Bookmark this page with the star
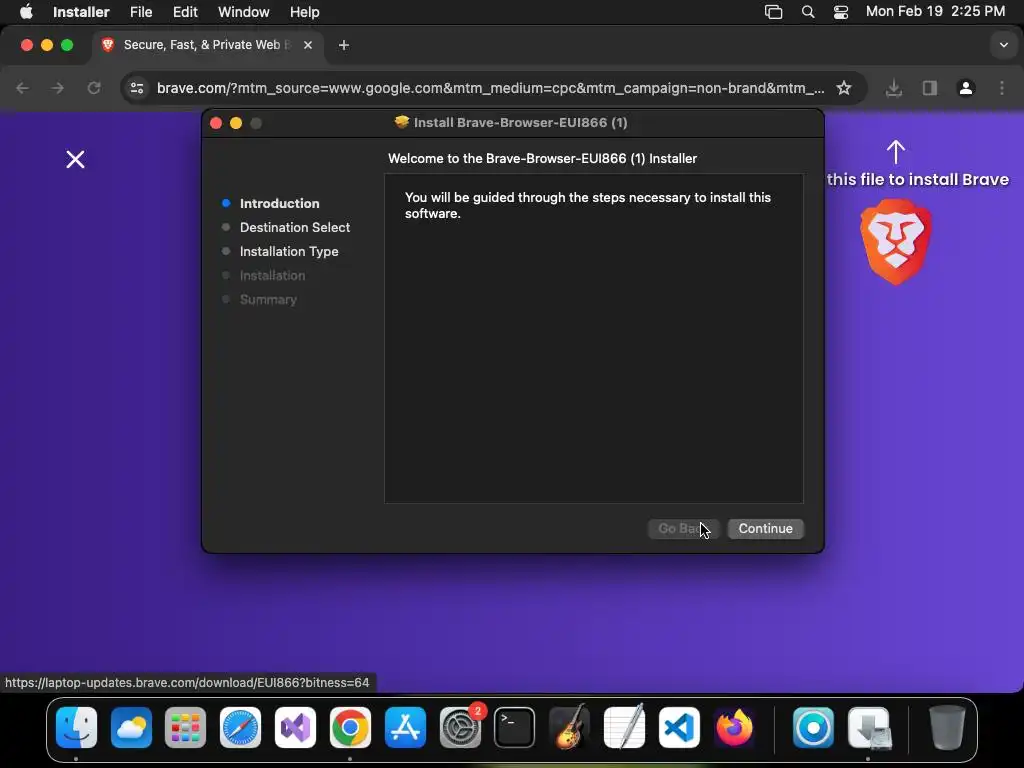Viewport: 1024px width, 768px height. 844,88
